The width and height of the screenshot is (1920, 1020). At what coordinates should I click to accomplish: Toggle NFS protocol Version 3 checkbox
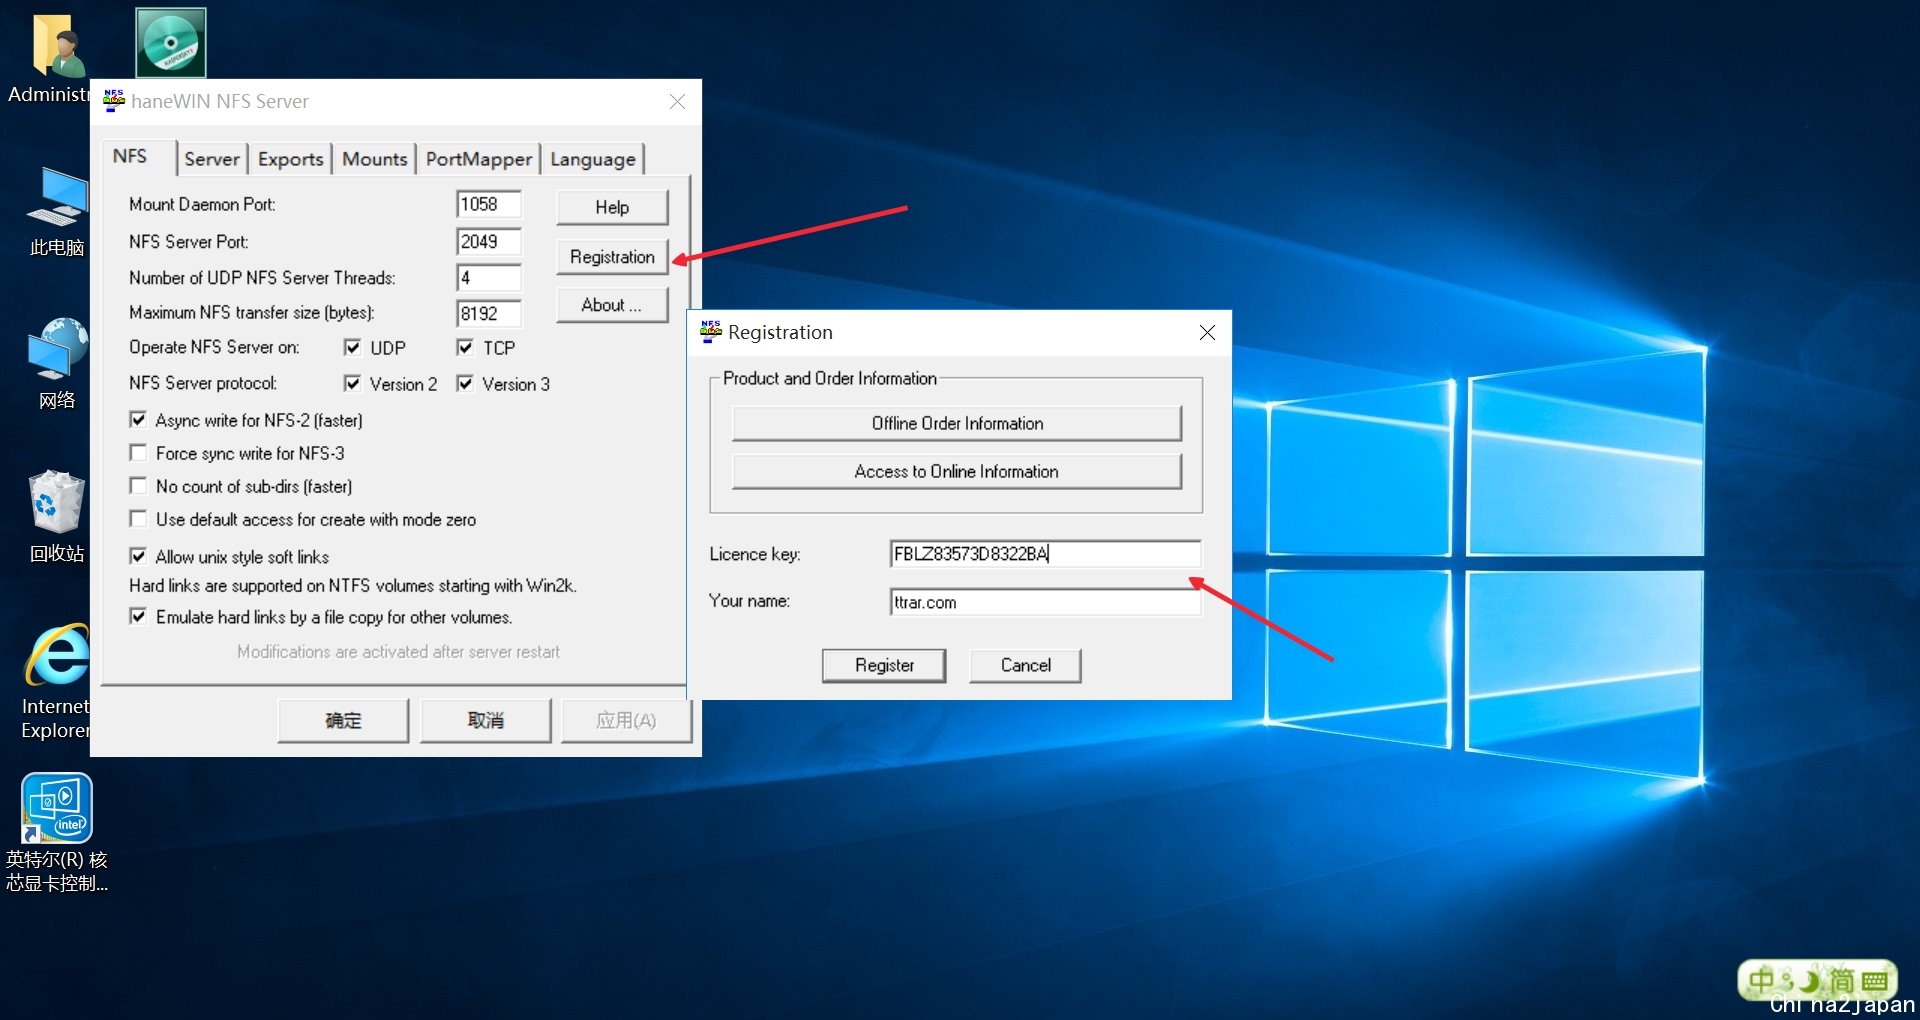click(x=465, y=383)
